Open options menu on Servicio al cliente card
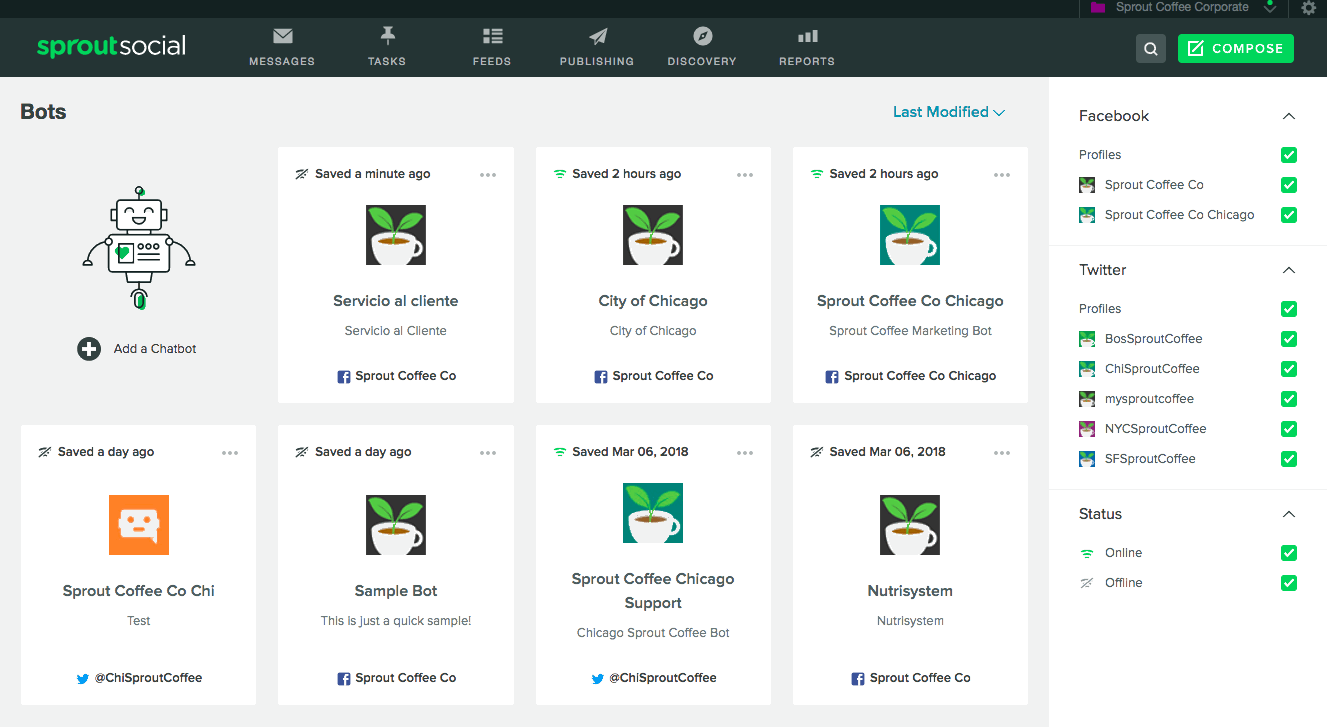The width and height of the screenshot is (1327, 727). pos(488,175)
